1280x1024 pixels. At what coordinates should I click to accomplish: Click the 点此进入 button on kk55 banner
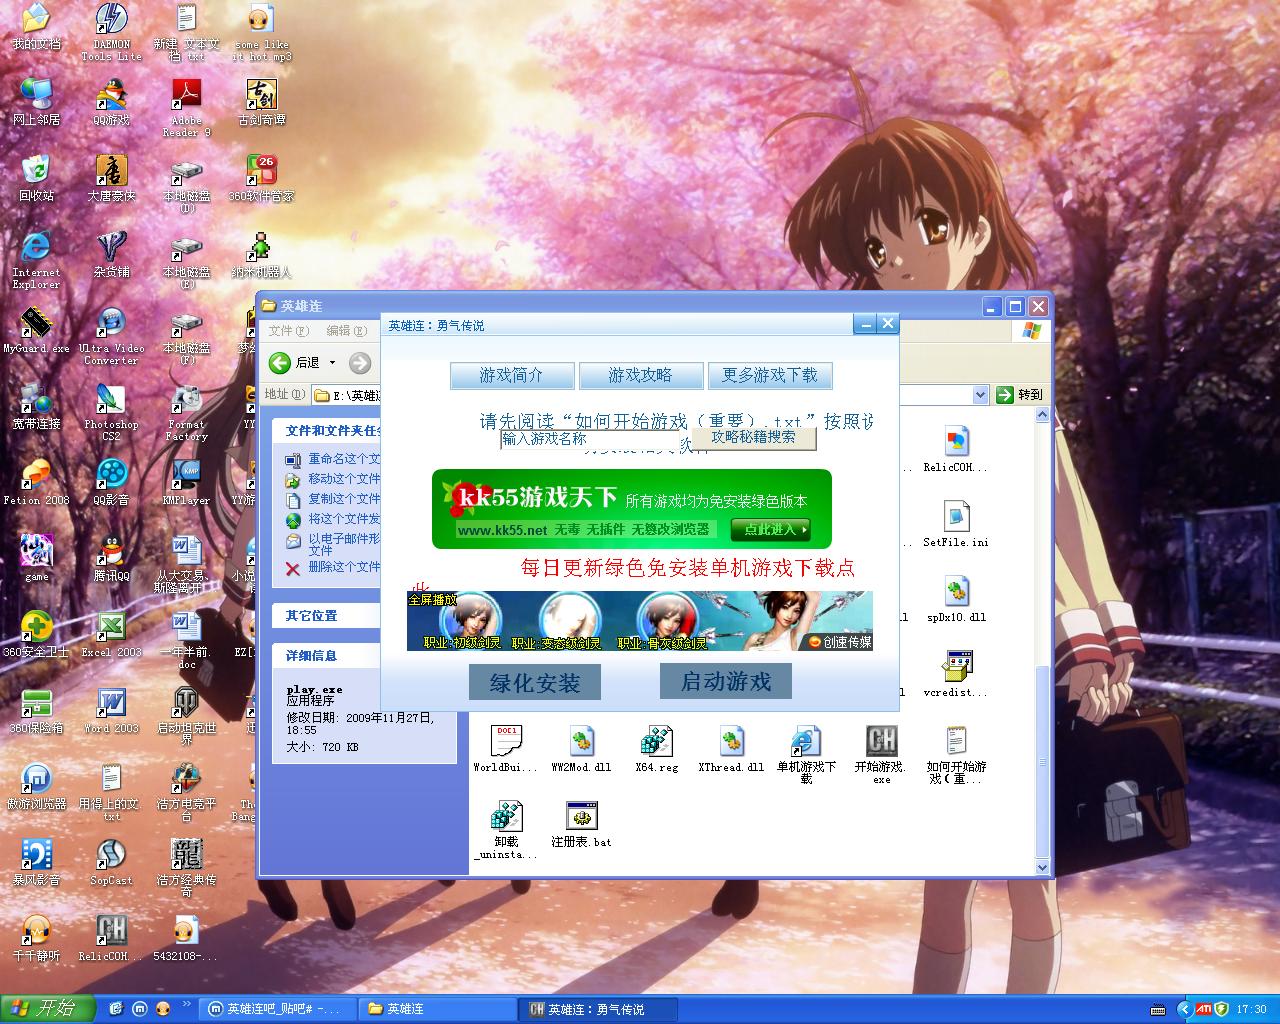click(x=770, y=529)
